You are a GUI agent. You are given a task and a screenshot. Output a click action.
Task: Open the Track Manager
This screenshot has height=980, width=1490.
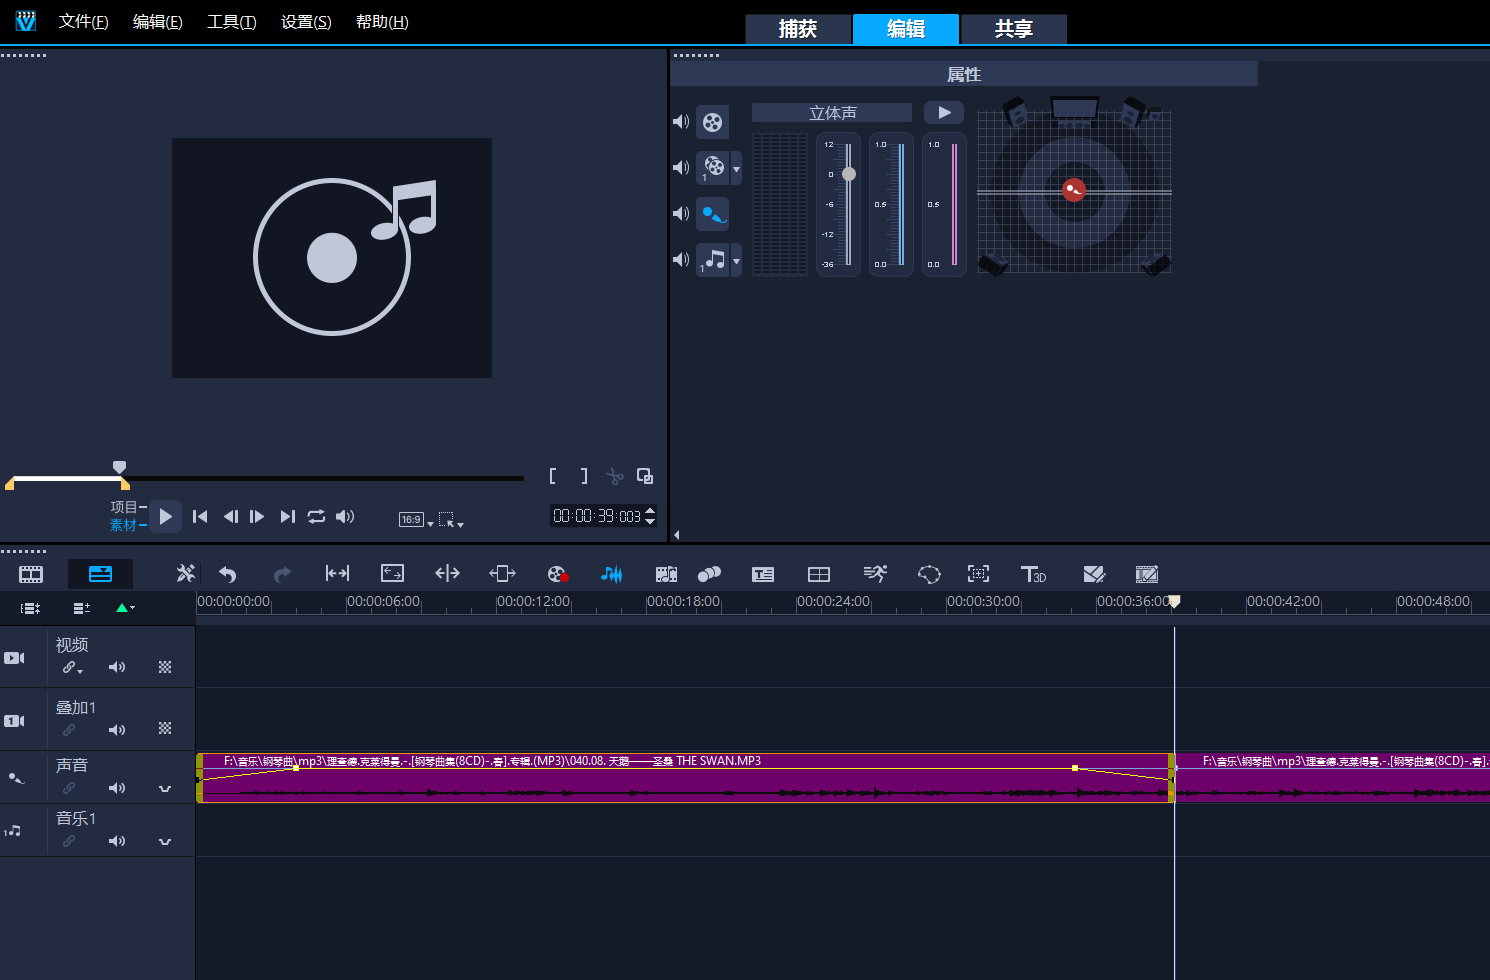pos(82,608)
